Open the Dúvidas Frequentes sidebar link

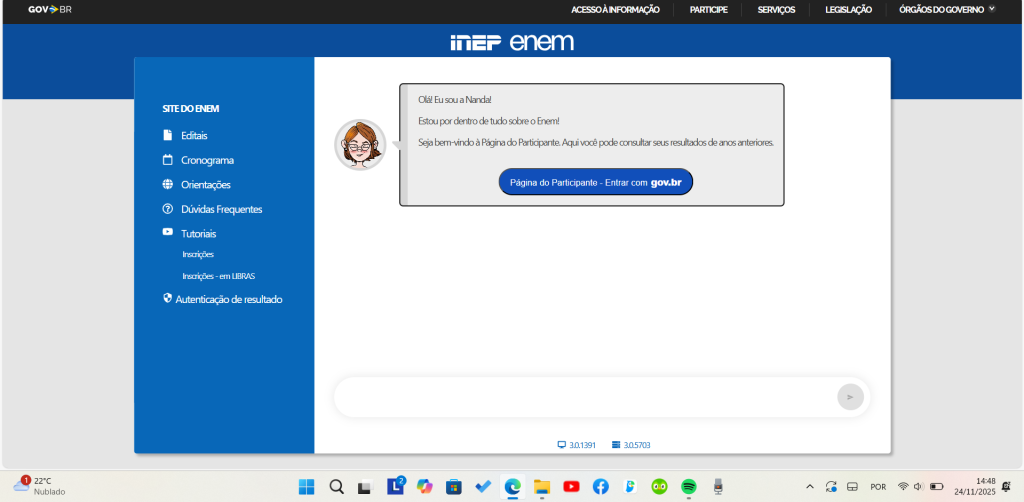point(221,210)
